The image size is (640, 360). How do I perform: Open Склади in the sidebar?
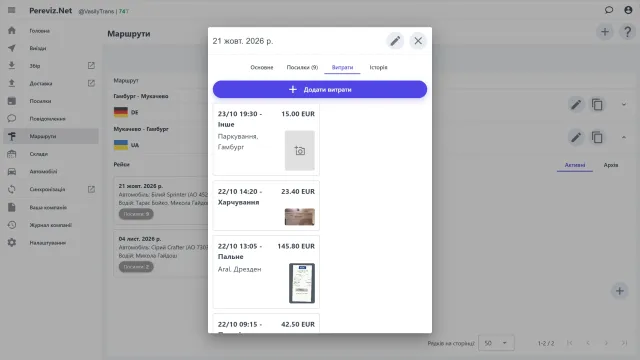point(51,154)
